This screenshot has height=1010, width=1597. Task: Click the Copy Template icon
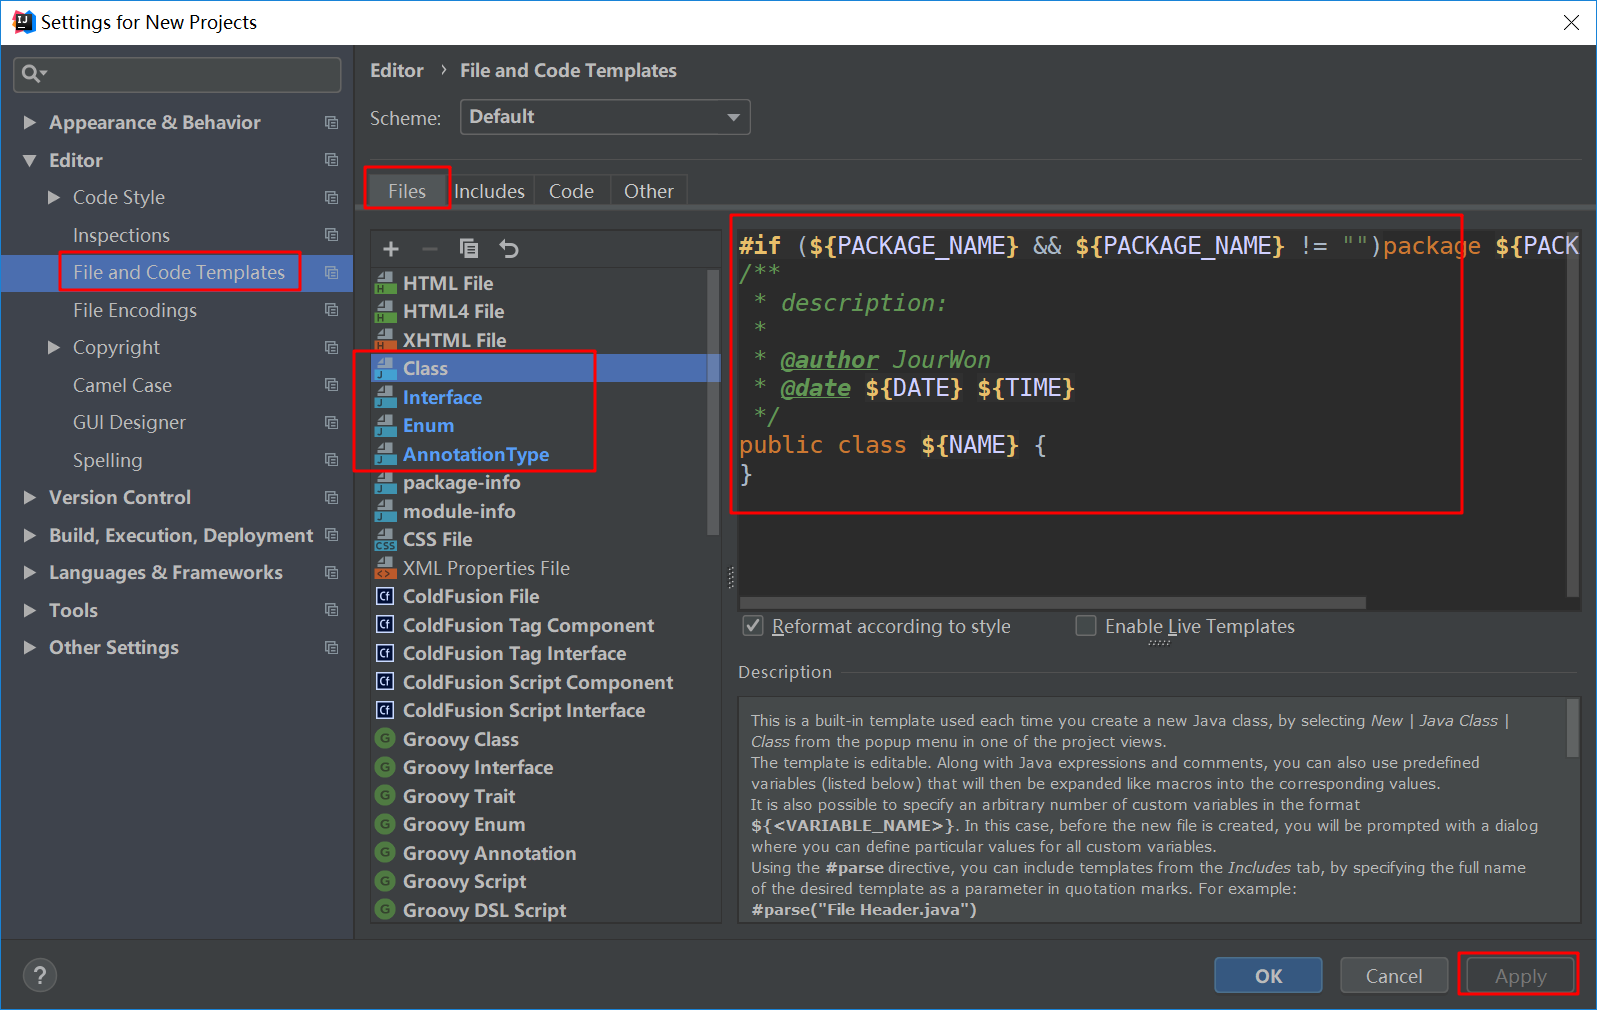[468, 249]
